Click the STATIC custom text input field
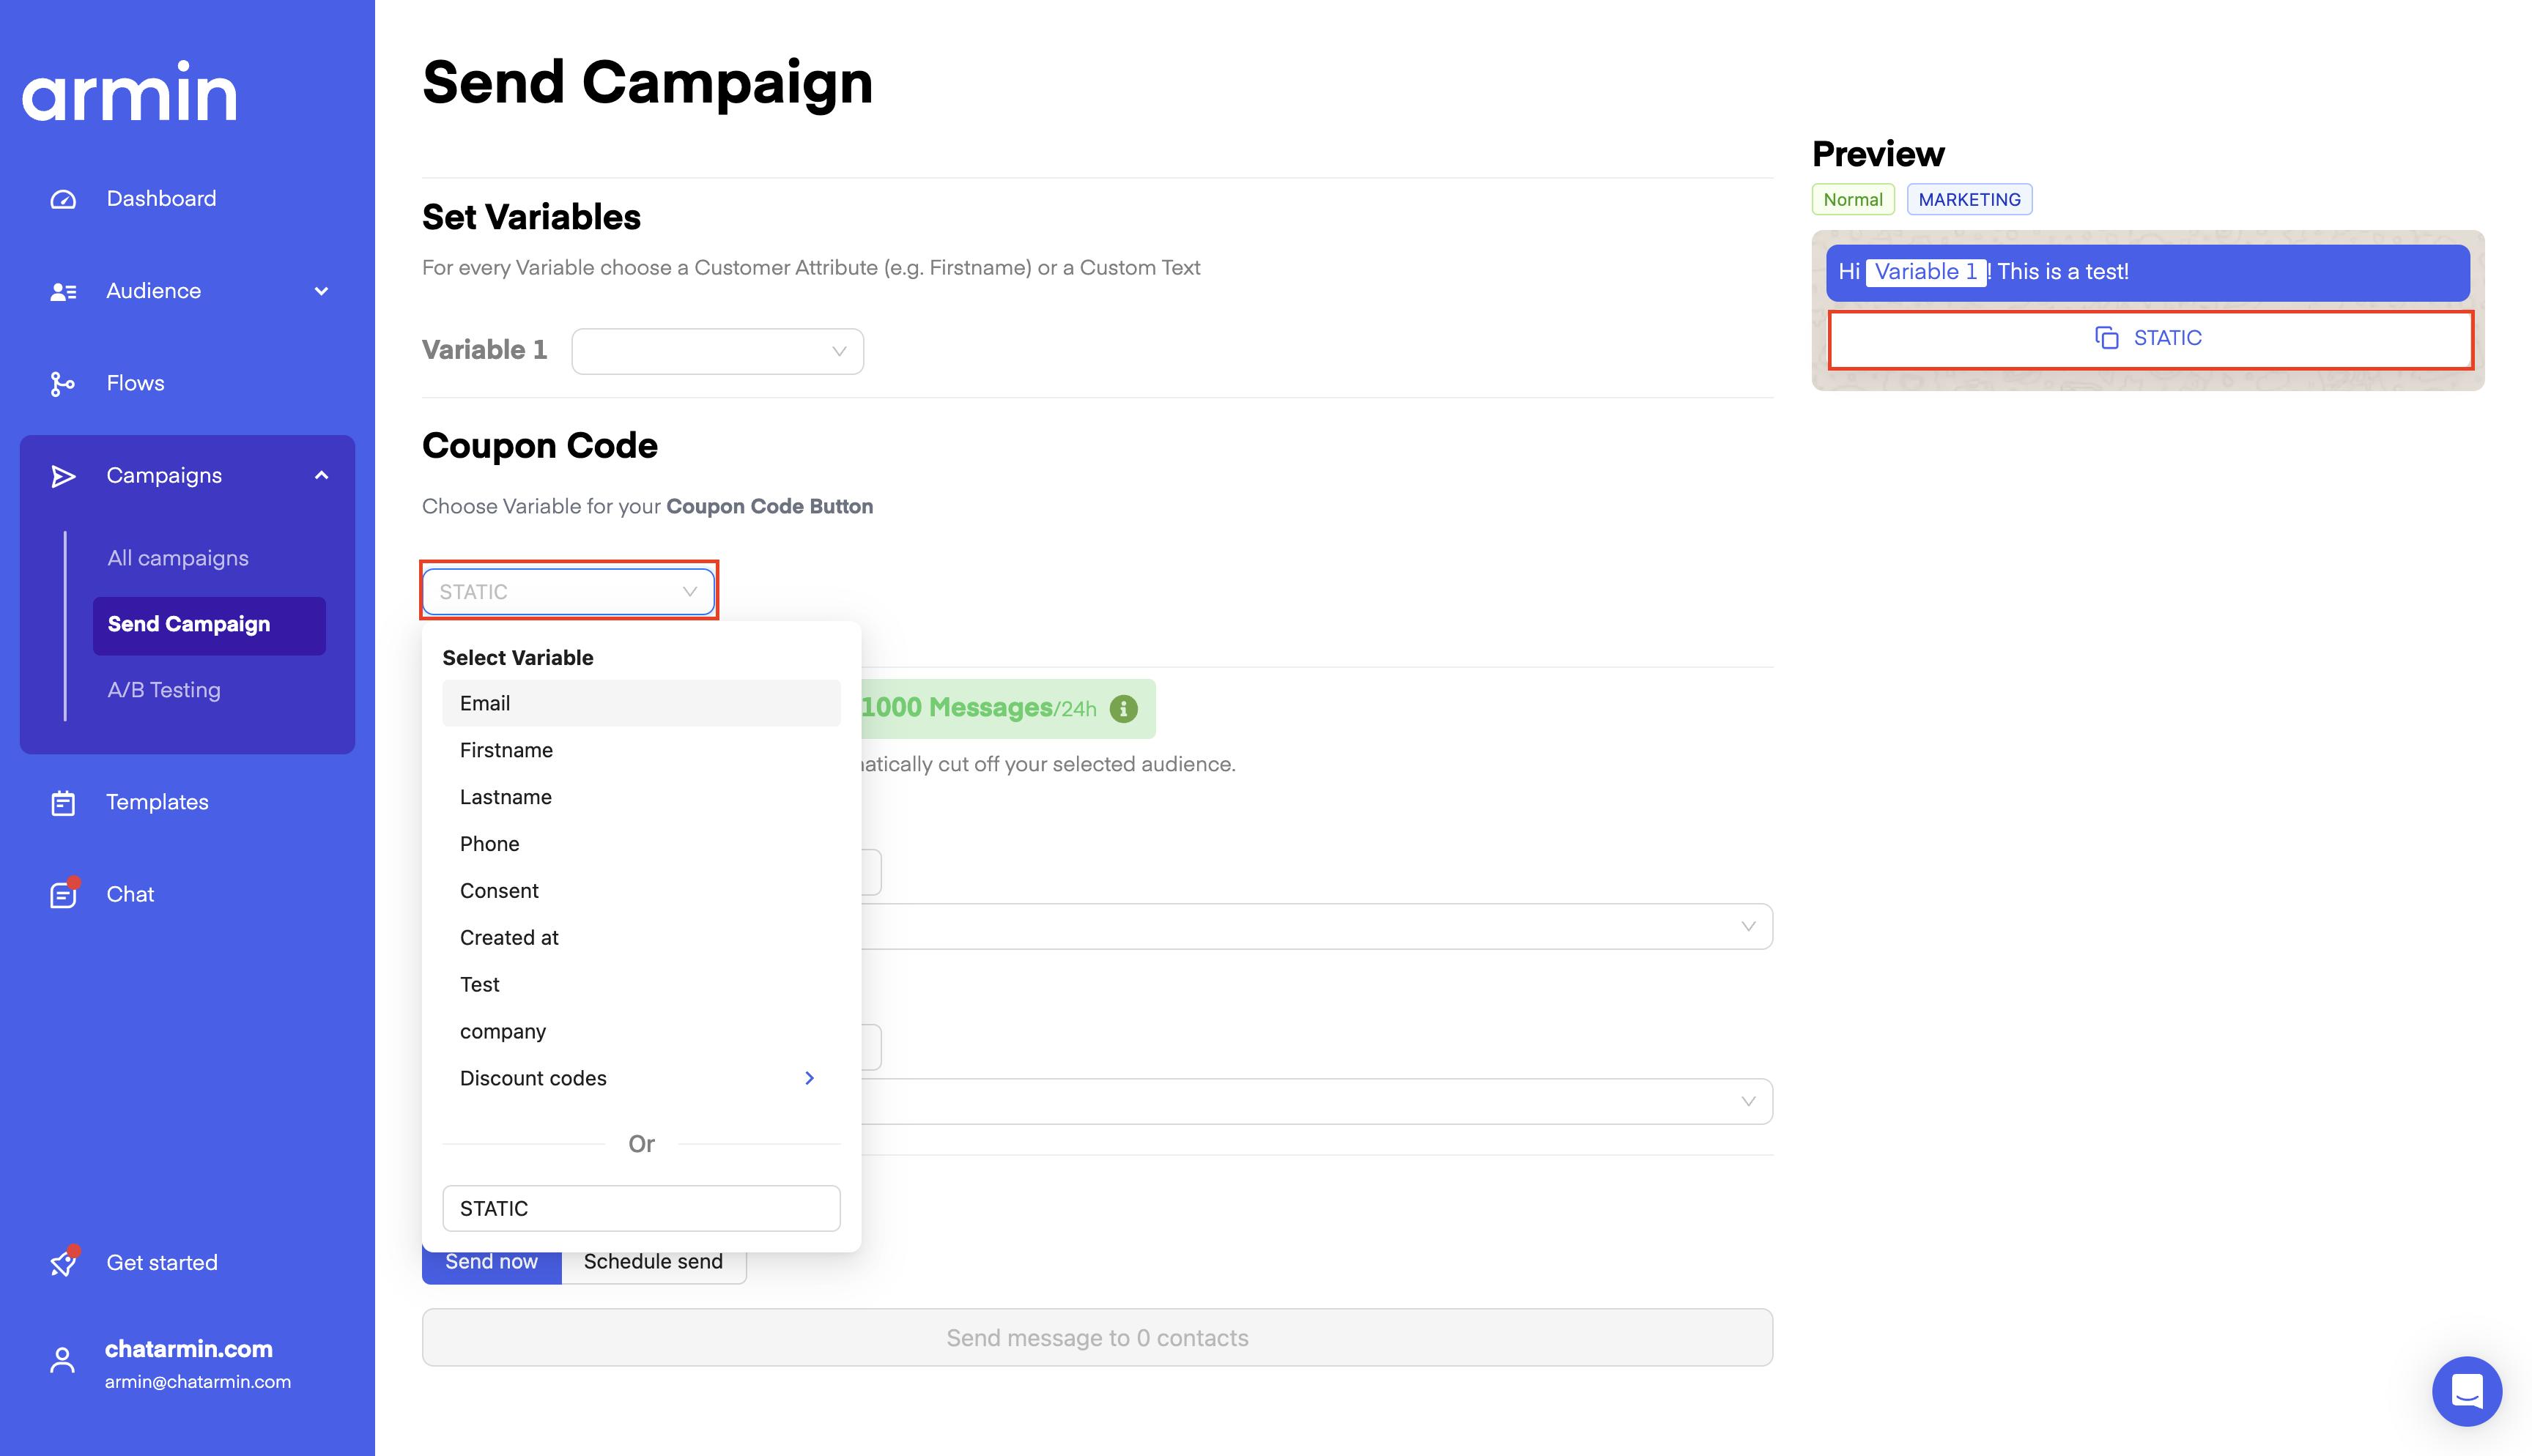 pos(641,1208)
